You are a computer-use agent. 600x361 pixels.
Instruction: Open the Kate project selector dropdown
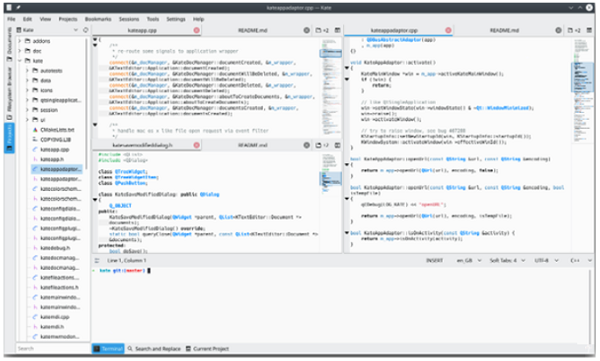pyautogui.click(x=47, y=30)
